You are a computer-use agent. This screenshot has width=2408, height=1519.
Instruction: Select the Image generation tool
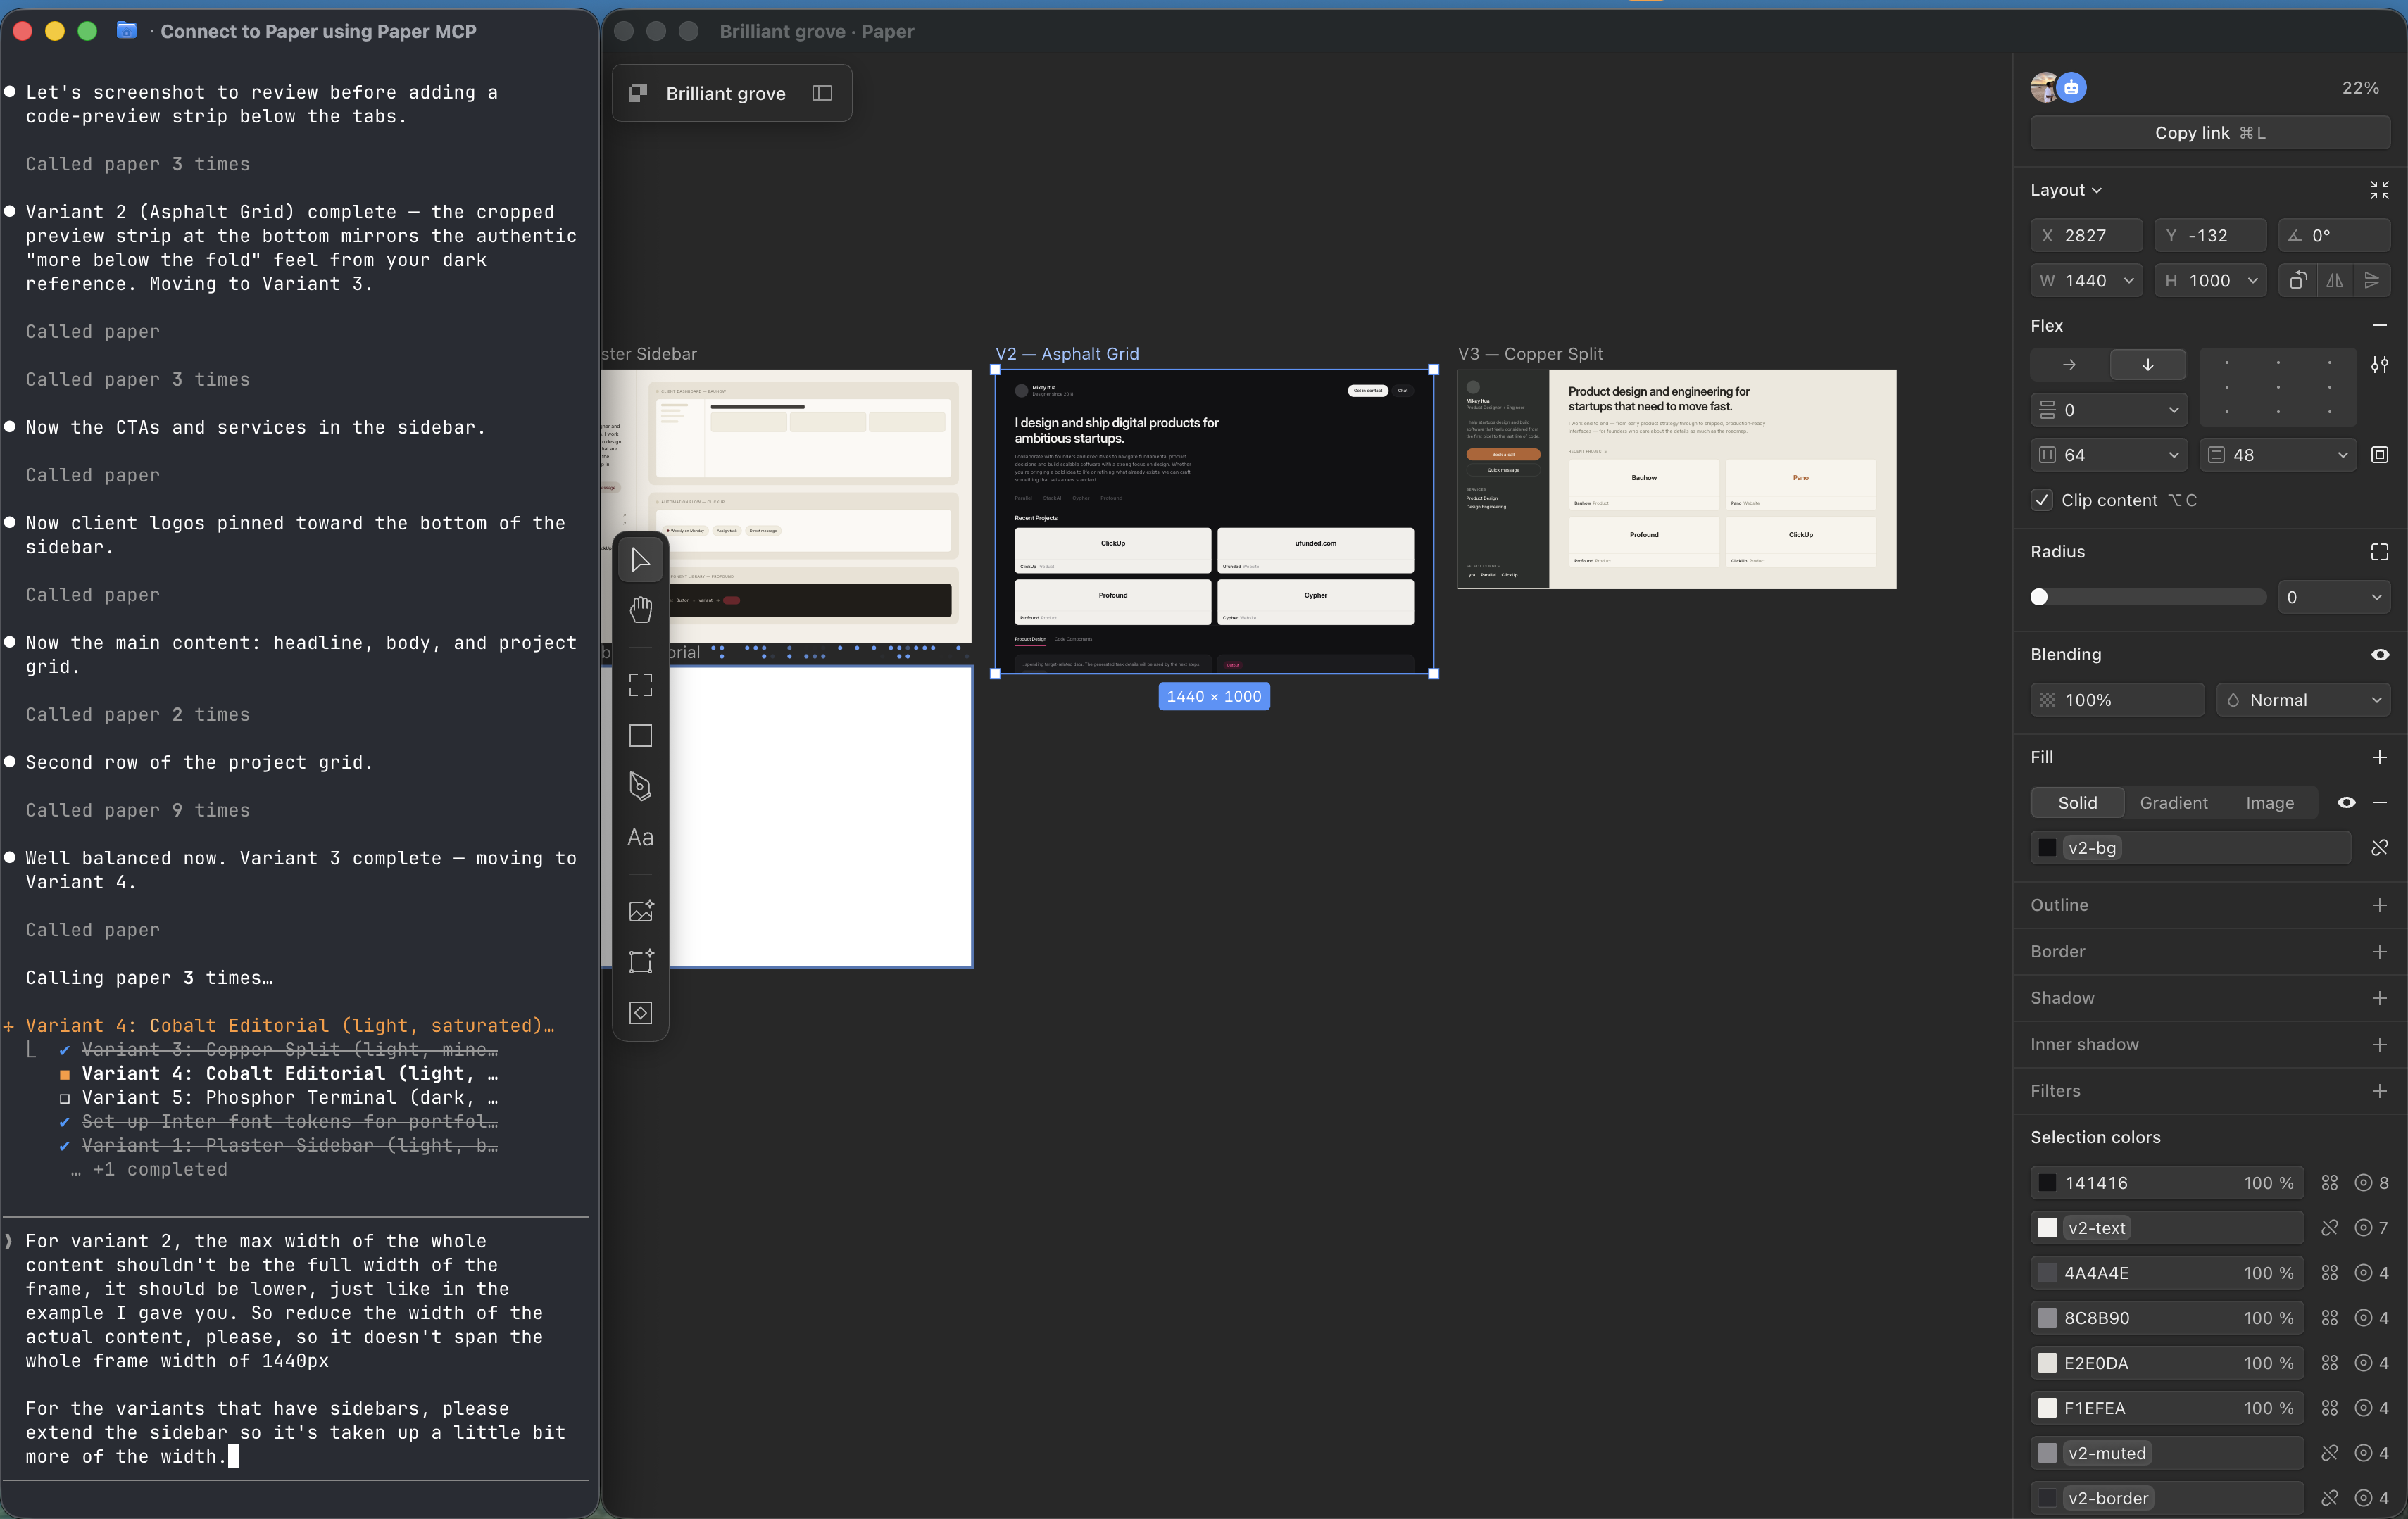[640, 911]
